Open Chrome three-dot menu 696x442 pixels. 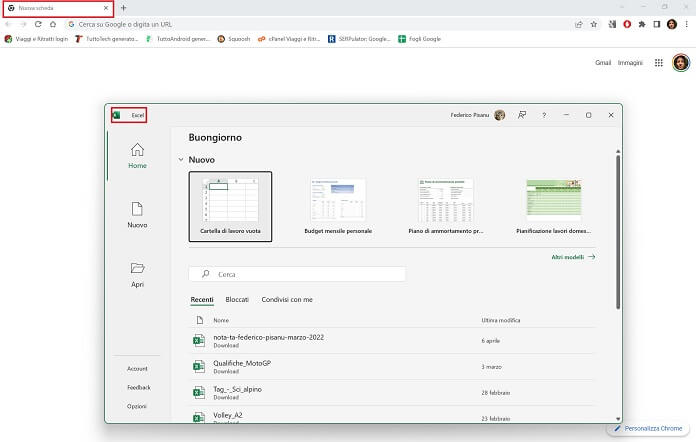pos(687,24)
